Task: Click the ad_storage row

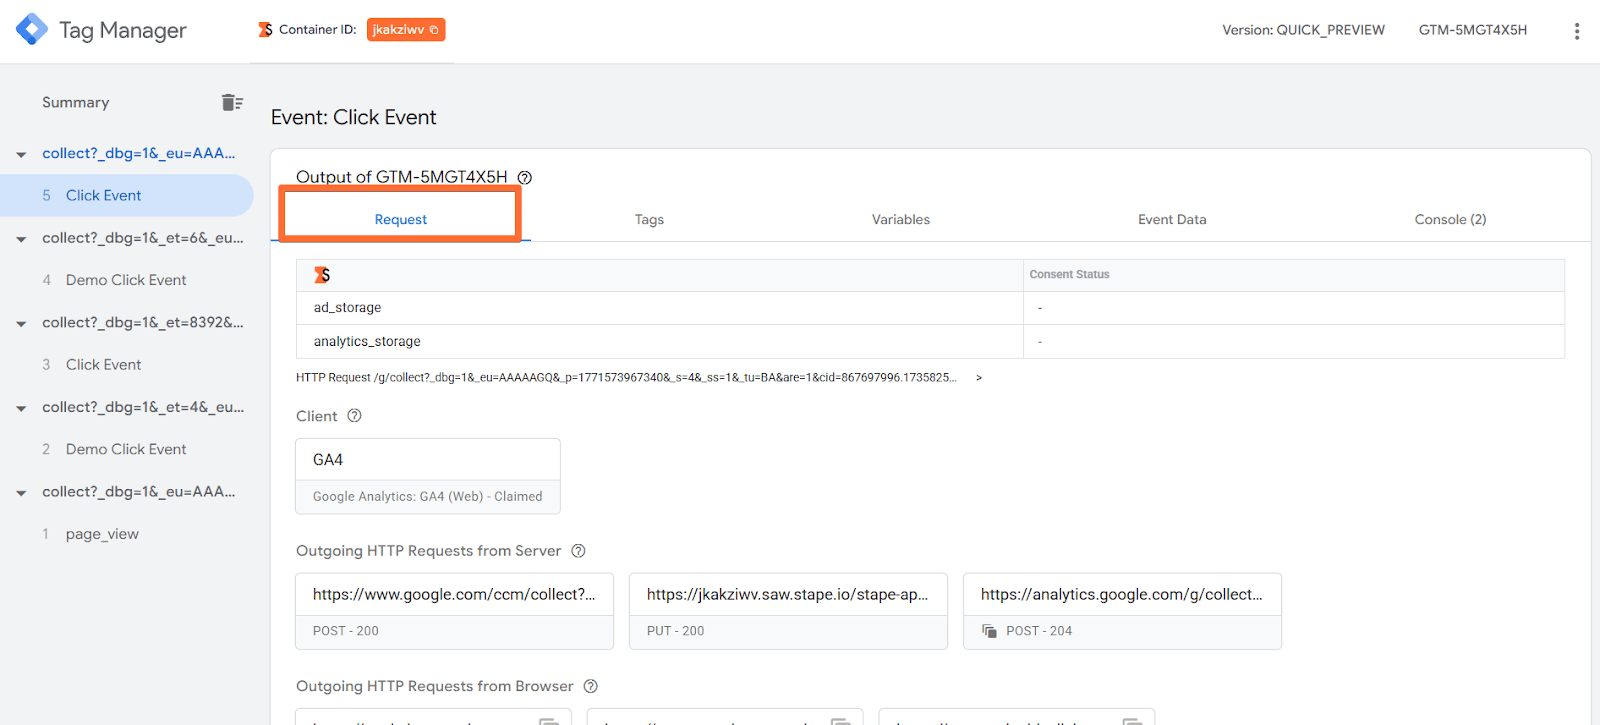Action: click(930, 308)
